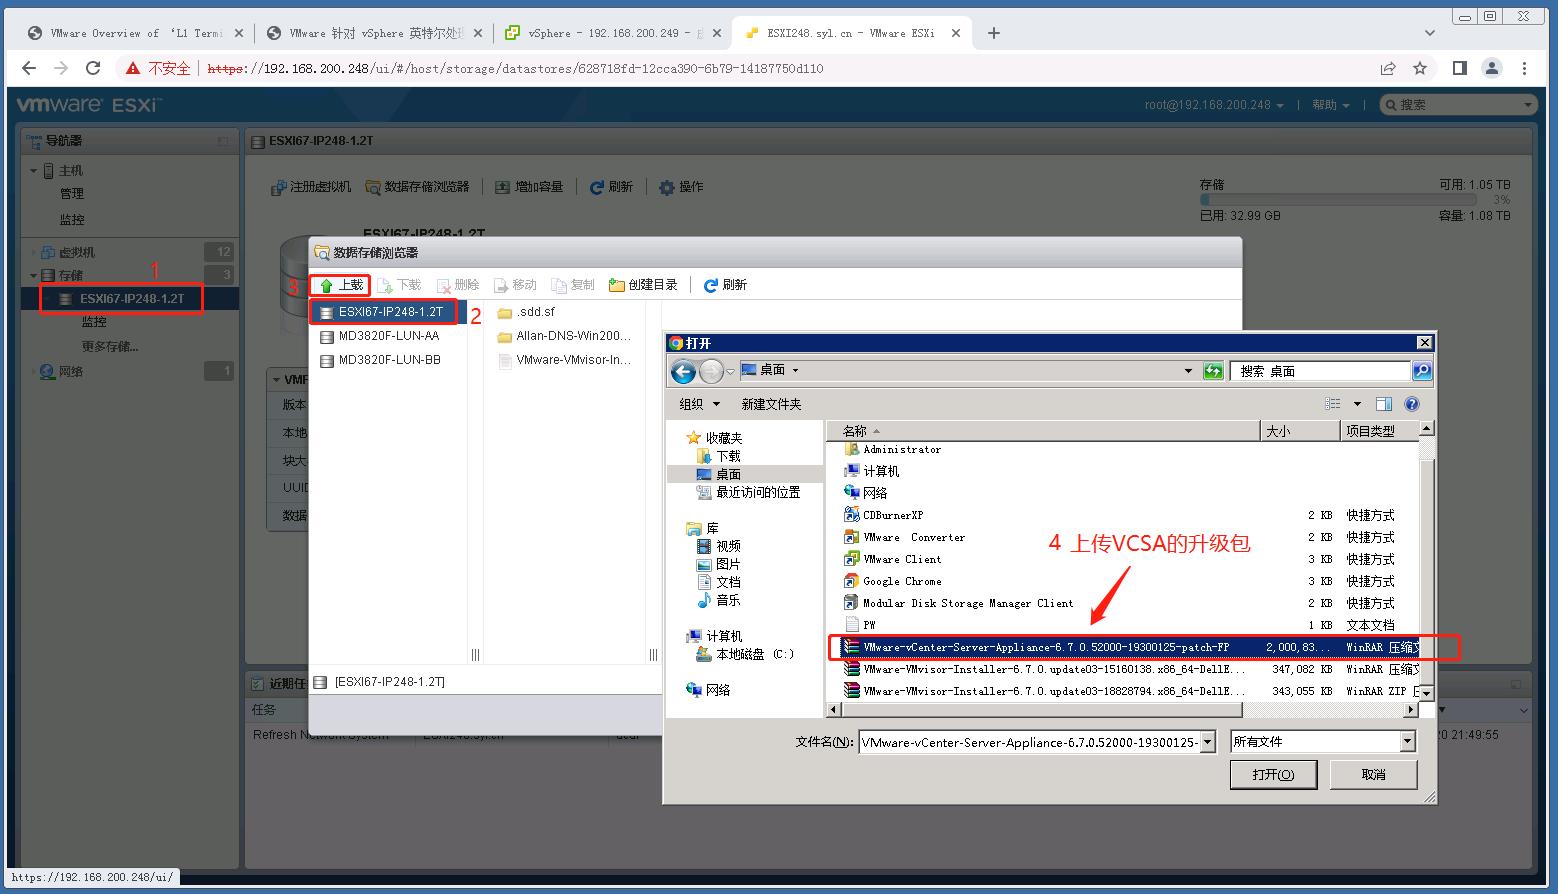
Task: Expand the Virtual Machines (虚拟机) navigator node
Action: 33,252
